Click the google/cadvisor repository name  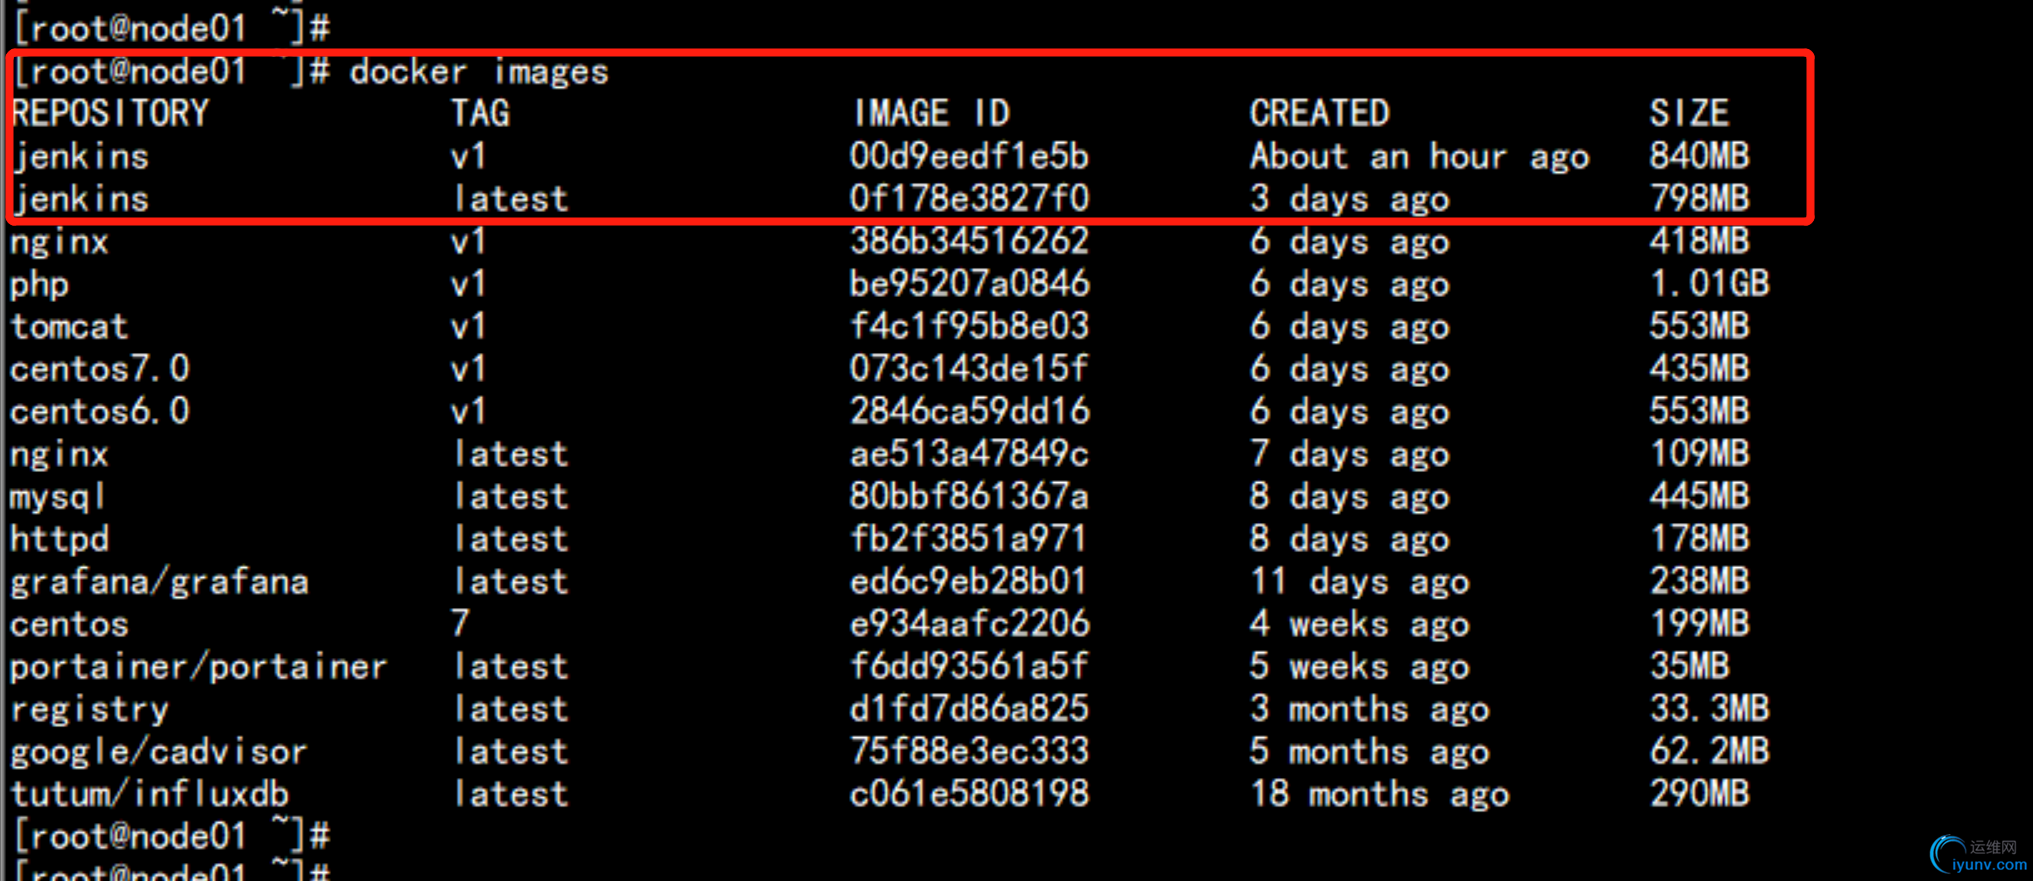tap(158, 752)
